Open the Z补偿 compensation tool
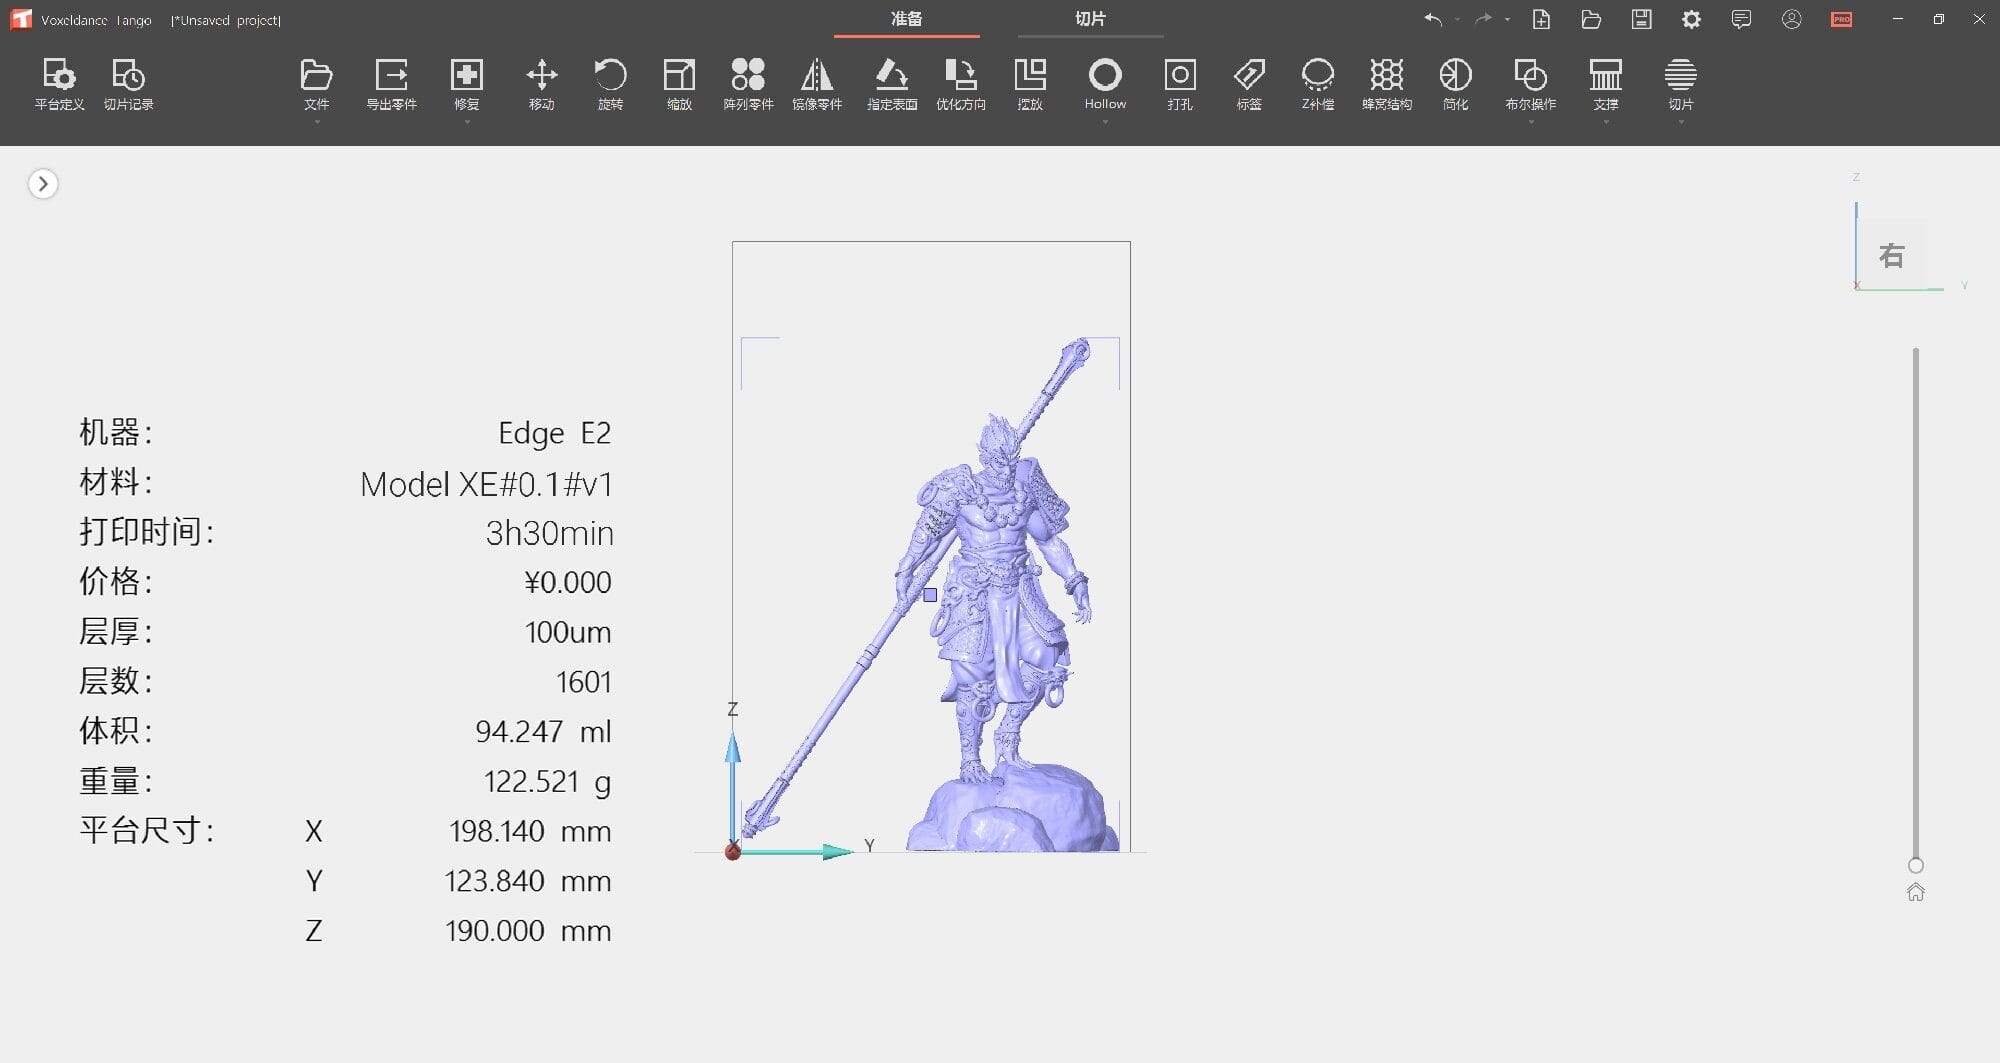 pyautogui.click(x=1318, y=84)
